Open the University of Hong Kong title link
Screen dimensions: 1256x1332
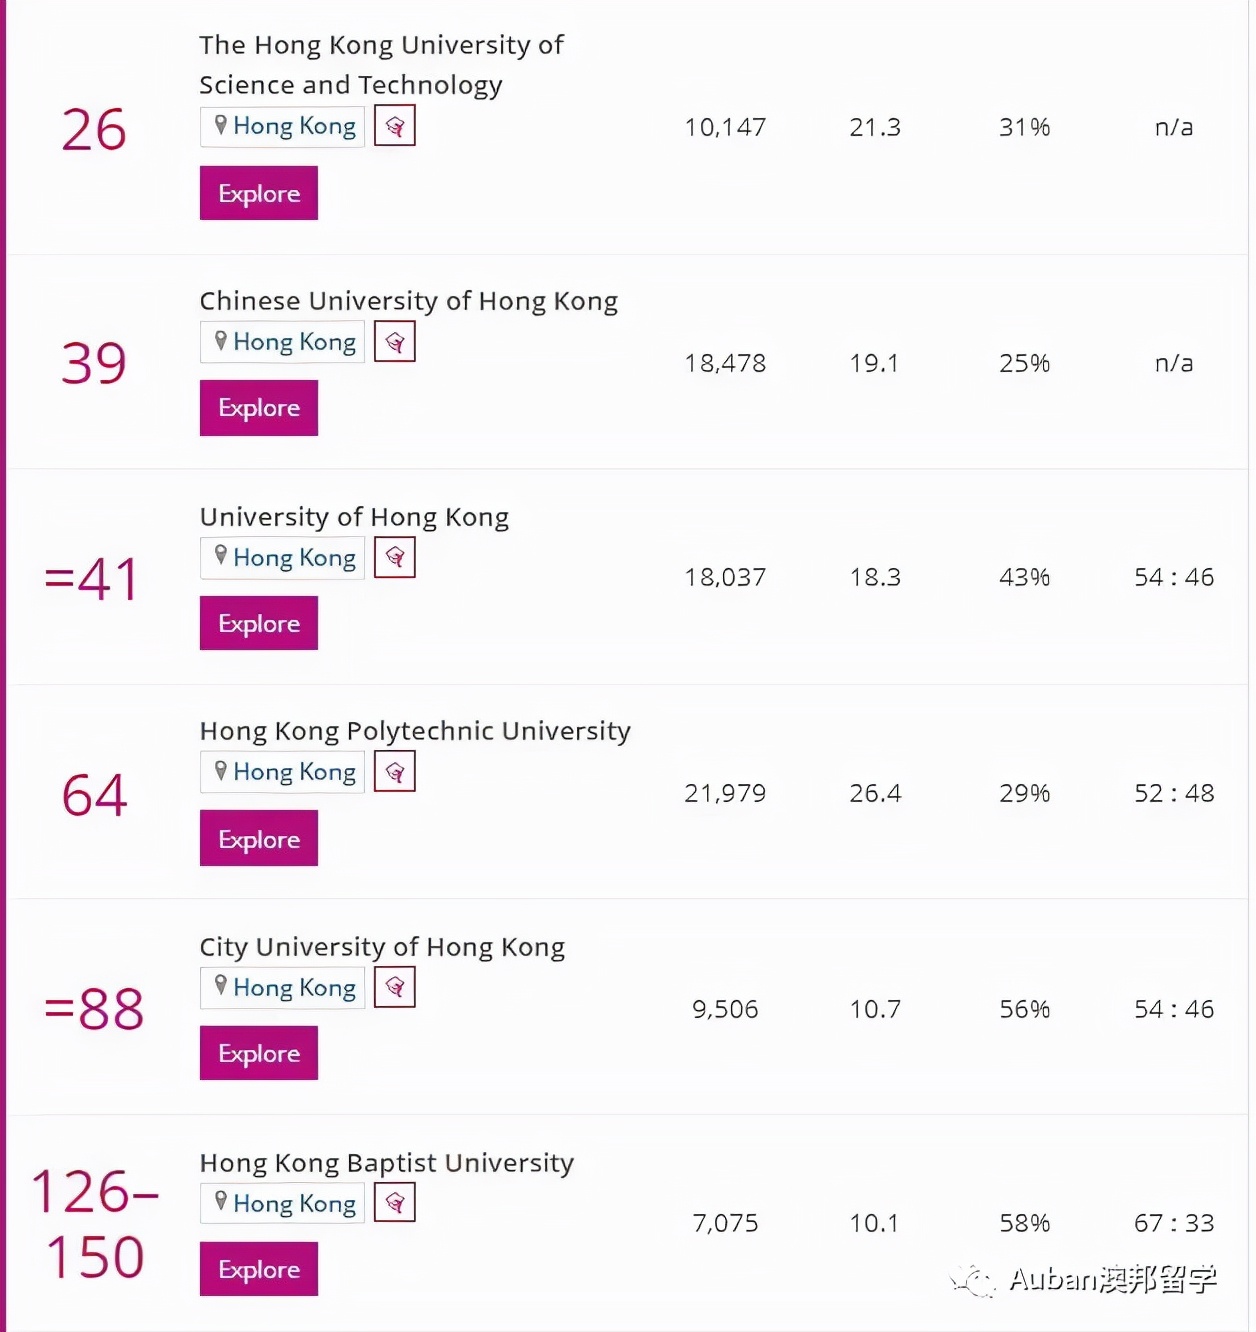(x=354, y=517)
